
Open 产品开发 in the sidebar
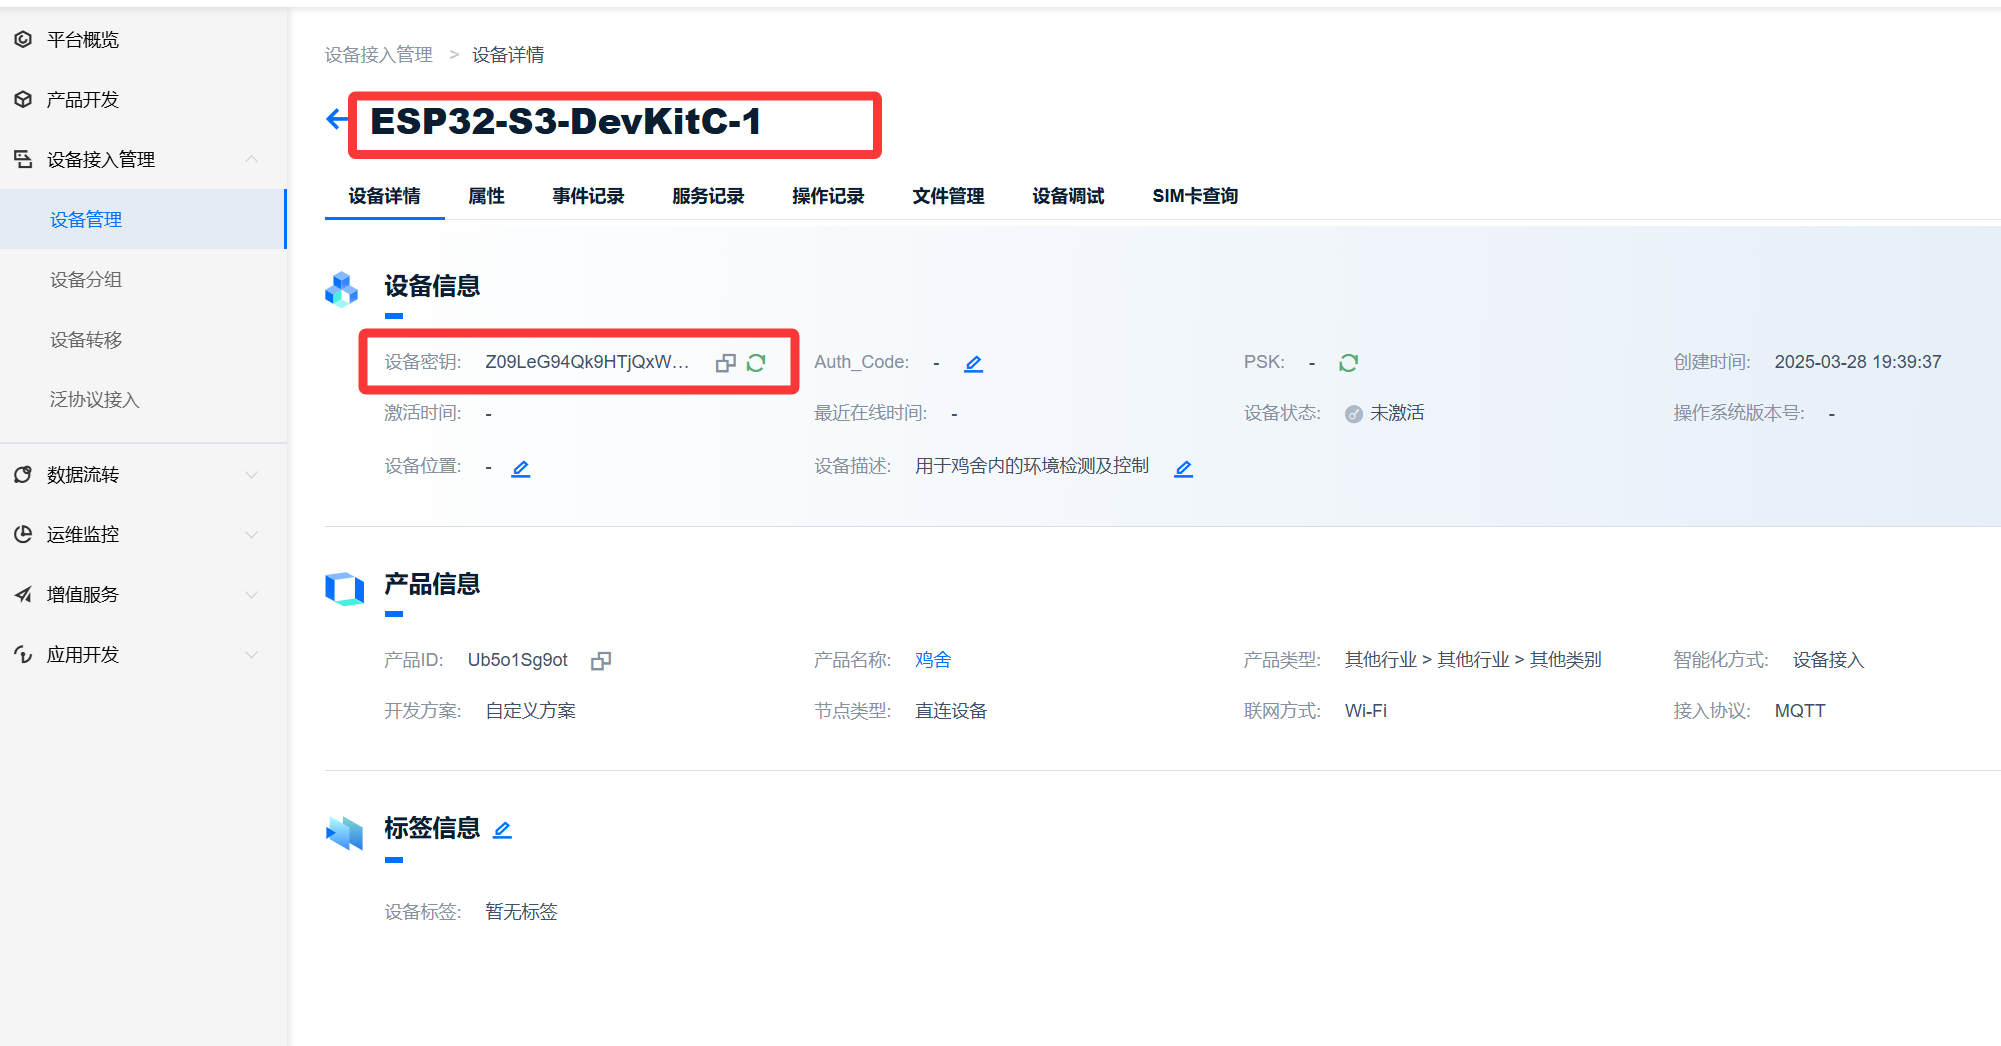[143, 99]
